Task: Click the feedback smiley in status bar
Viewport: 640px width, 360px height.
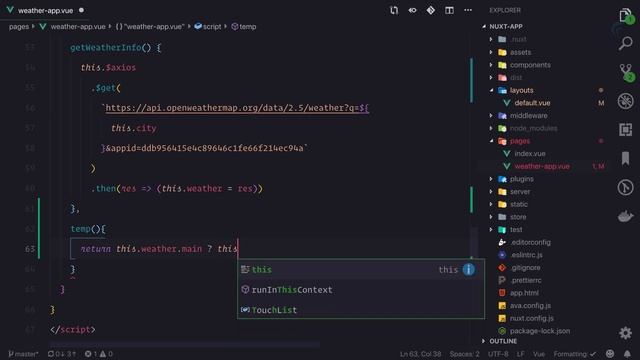Action: (x=610, y=354)
